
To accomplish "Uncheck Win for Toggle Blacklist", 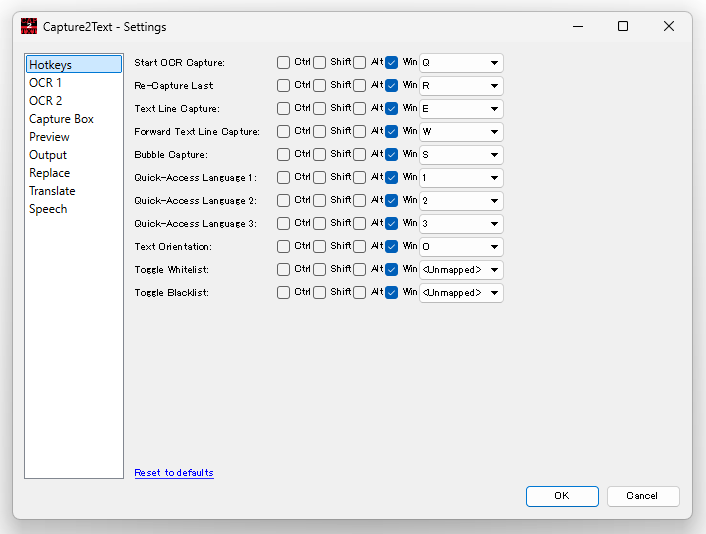I will [x=391, y=292].
